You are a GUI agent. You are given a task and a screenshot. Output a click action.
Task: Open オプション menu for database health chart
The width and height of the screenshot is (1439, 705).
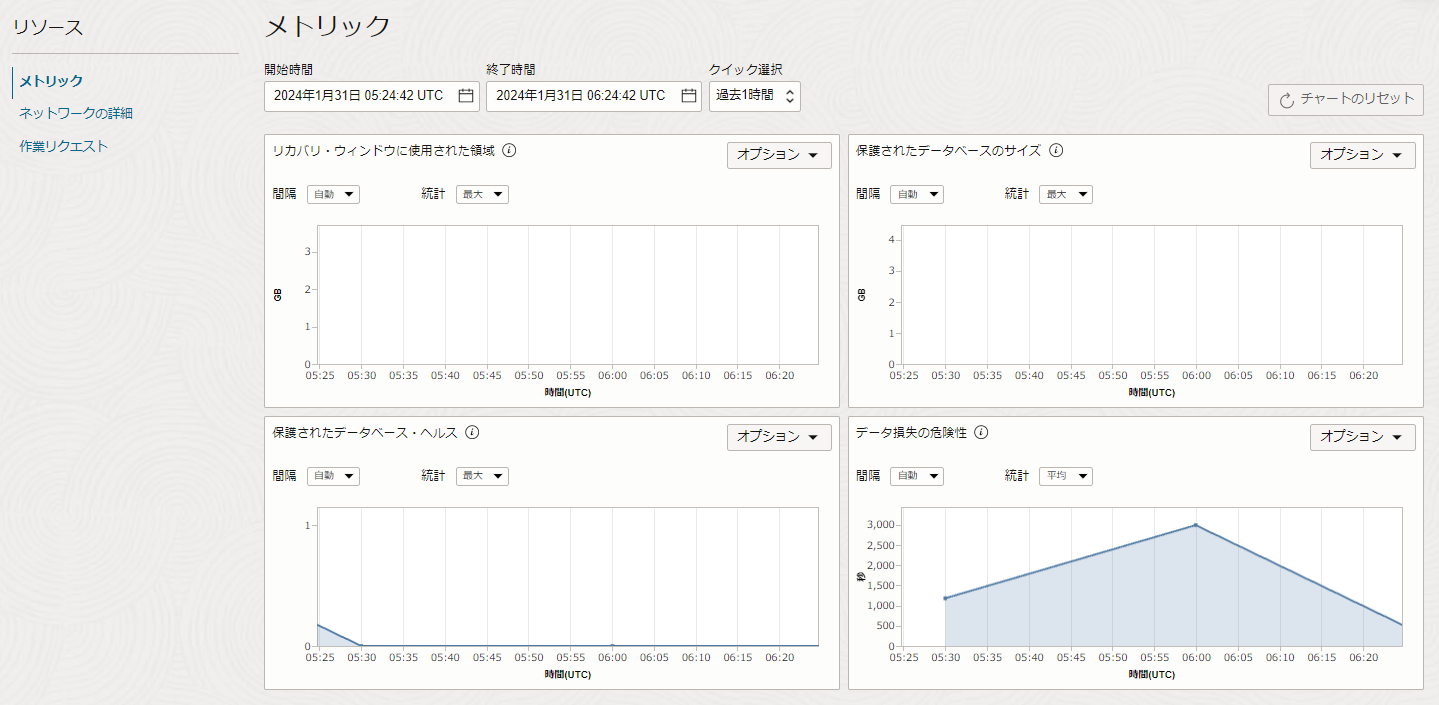(778, 437)
